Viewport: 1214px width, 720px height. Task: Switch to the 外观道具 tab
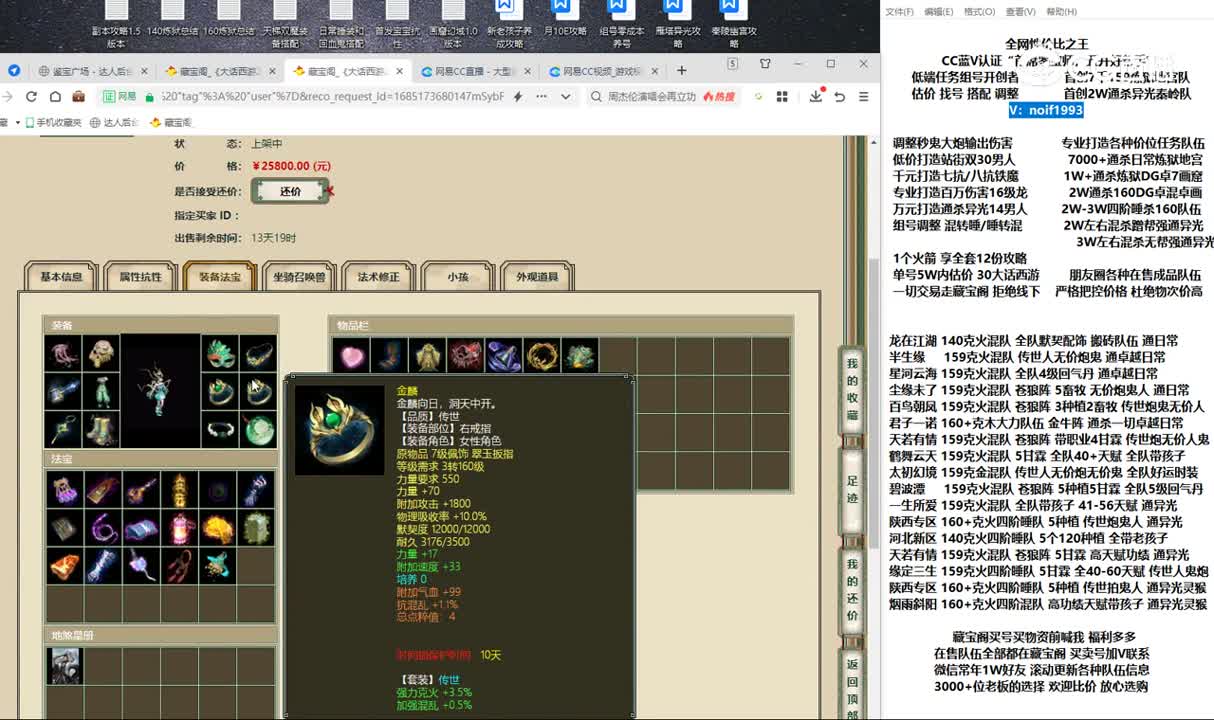click(x=537, y=277)
